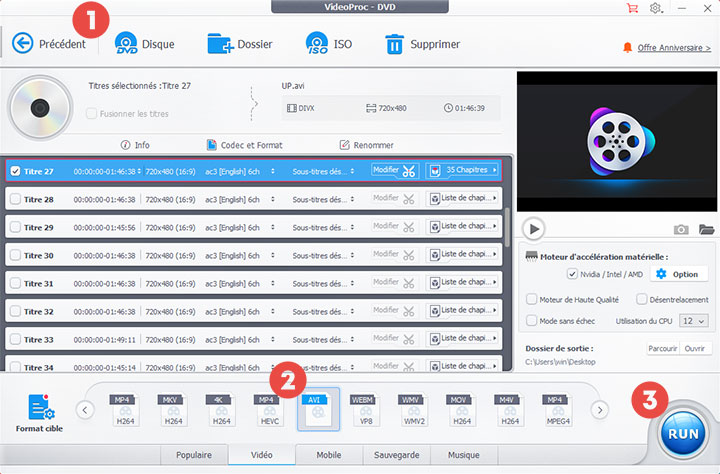Toggle Nvidia / Intel / AMD acceleration
This screenshot has width=720, height=474.
coord(572,274)
